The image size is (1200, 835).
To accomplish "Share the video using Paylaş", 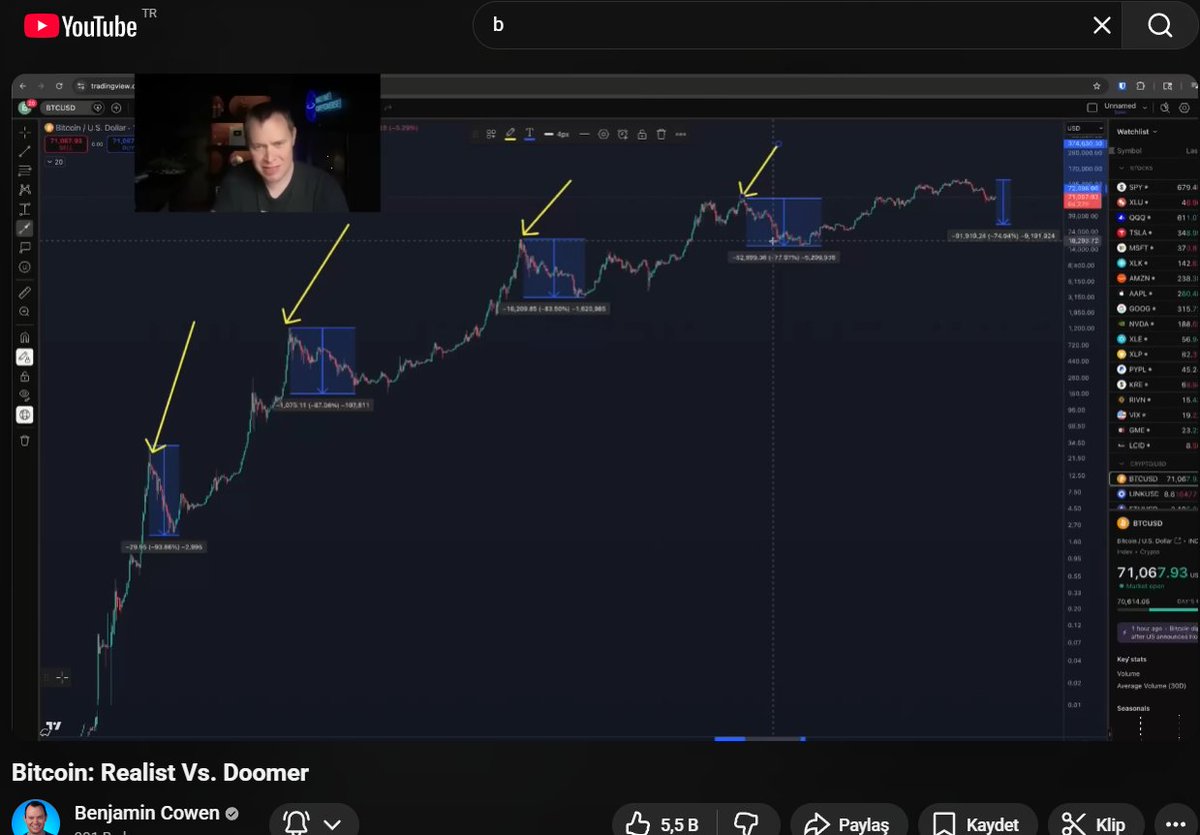I will [848, 824].
